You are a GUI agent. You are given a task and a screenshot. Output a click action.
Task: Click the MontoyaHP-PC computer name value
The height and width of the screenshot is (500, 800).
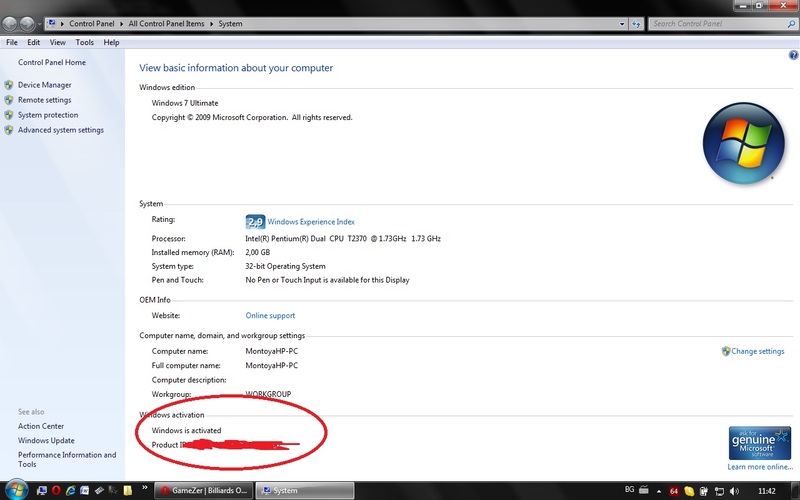pyautogui.click(x=271, y=351)
